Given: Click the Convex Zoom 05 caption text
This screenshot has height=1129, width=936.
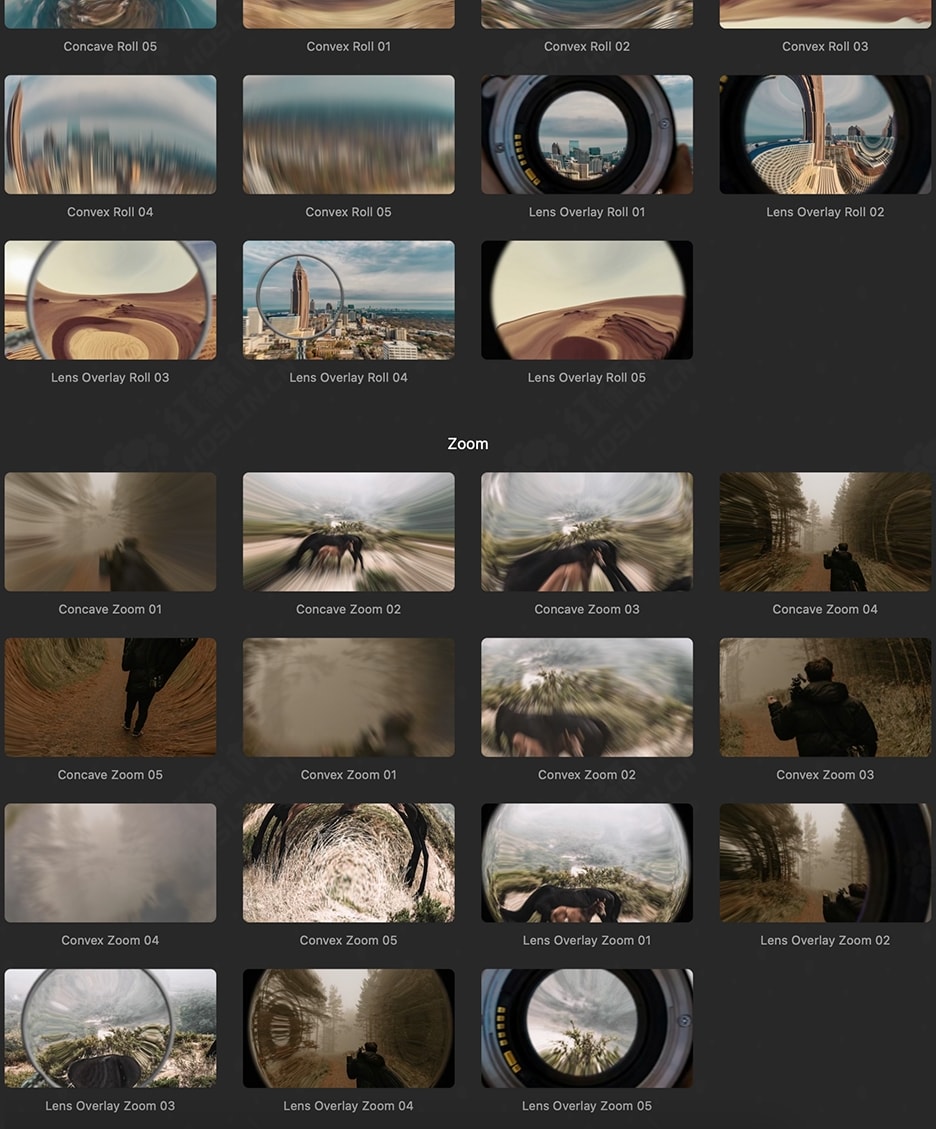Looking at the screenshot, I should coord(348,940).
